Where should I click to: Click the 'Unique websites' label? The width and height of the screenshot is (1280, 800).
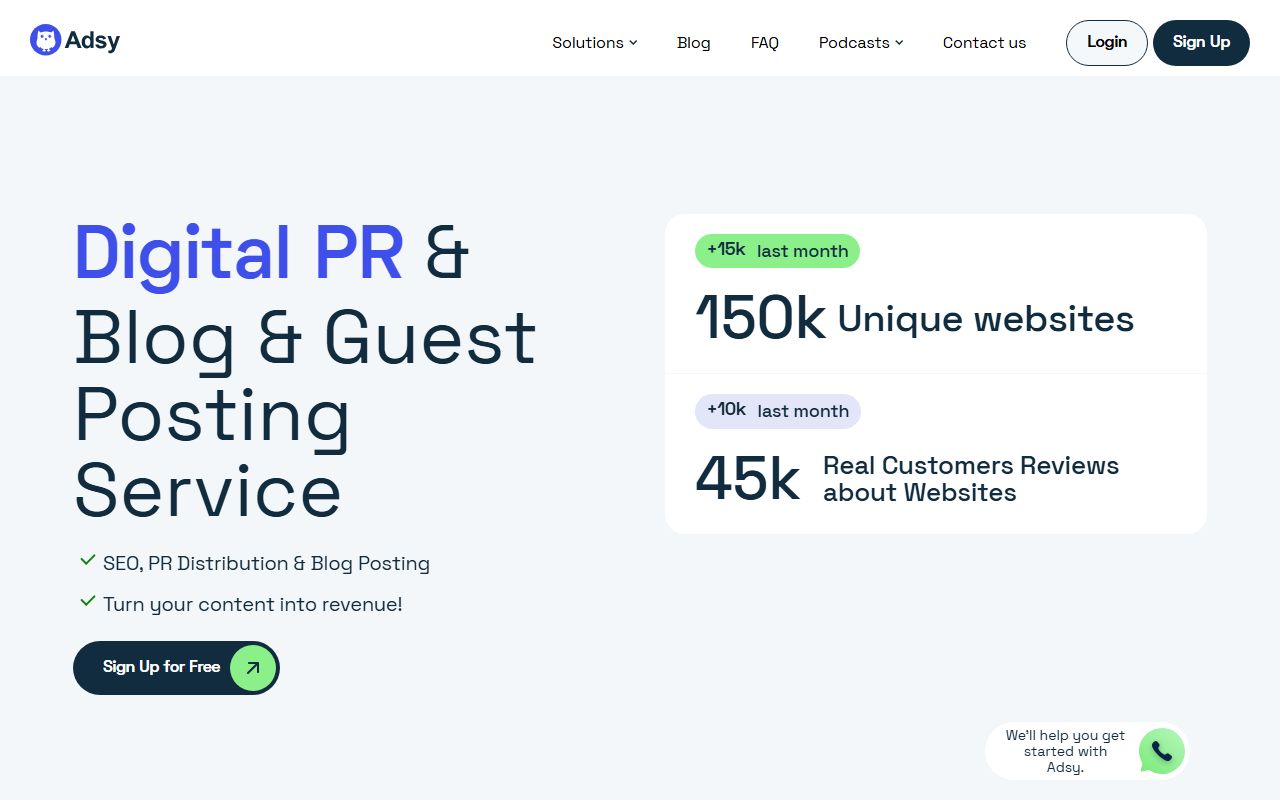986,319
